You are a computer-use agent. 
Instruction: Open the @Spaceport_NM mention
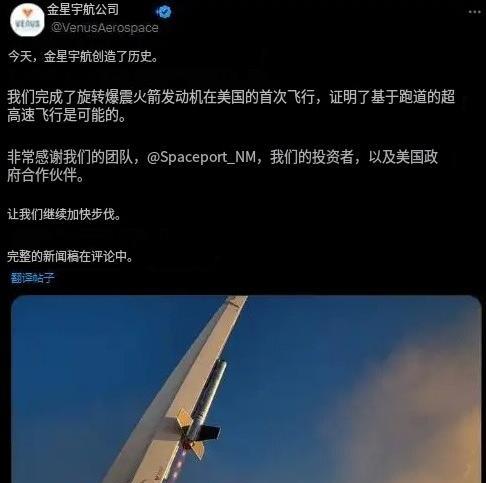click(201, 157)
